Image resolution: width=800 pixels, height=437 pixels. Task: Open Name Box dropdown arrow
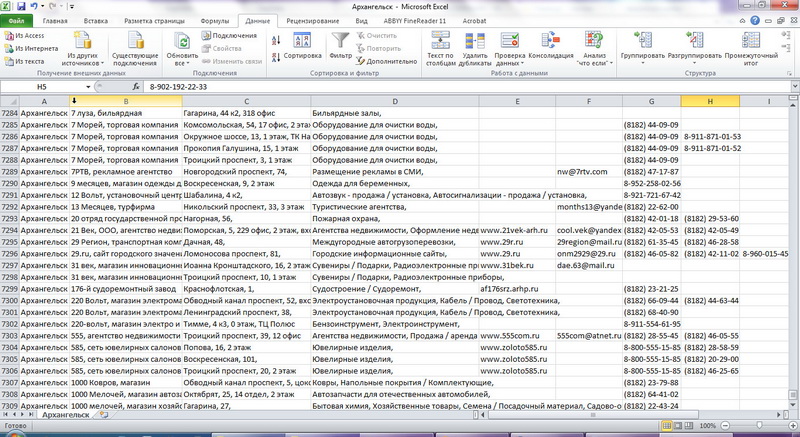click(x=88, y=87)
